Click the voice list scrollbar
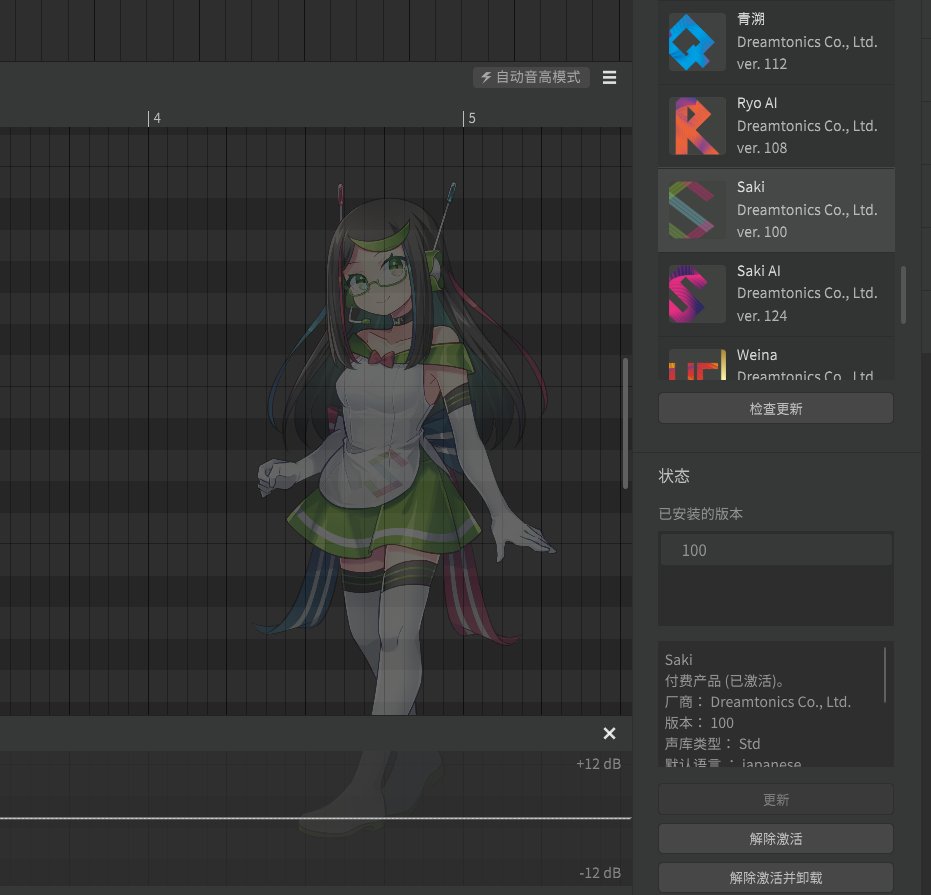The height and width of the screenshot is (895, 931). click(903, 295)
